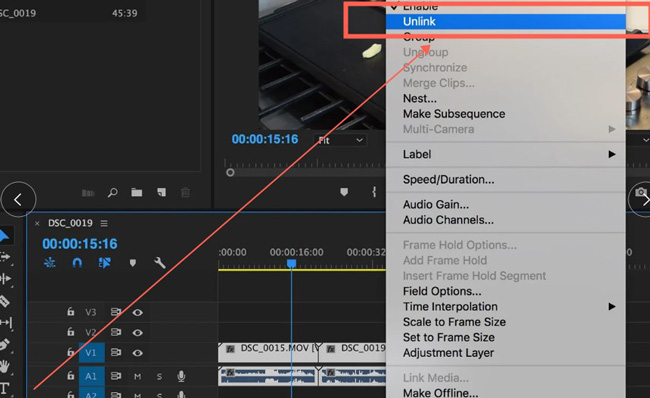Image resolution: width=650 pixels, height=398 pixels.
Task: Choose Set to Frame Size
Action: coord(449,337)
